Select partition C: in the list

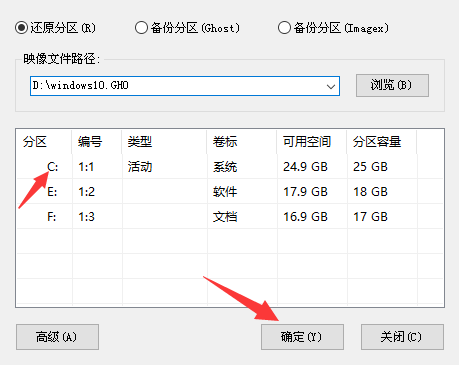52,167
